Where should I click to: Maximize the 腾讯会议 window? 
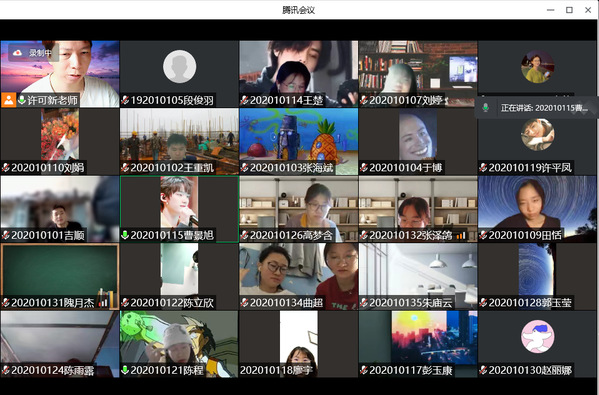point(569,10)
